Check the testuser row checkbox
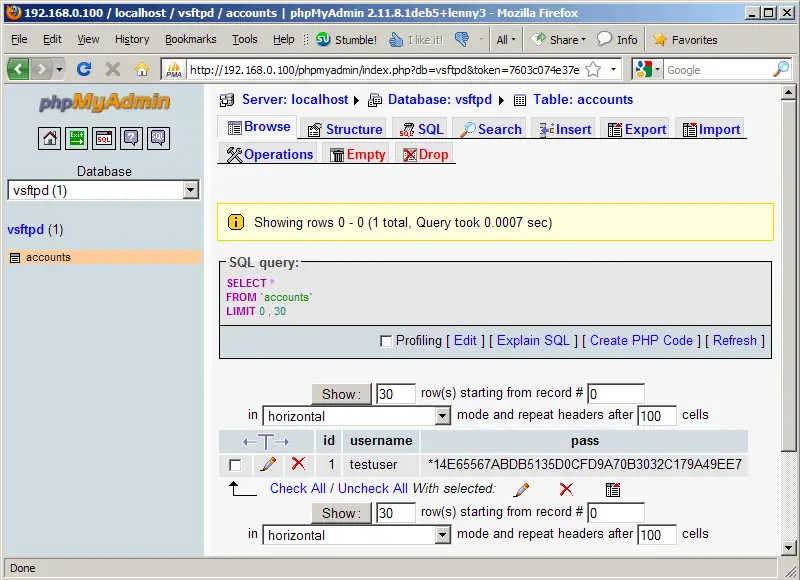 coord(235,465)
